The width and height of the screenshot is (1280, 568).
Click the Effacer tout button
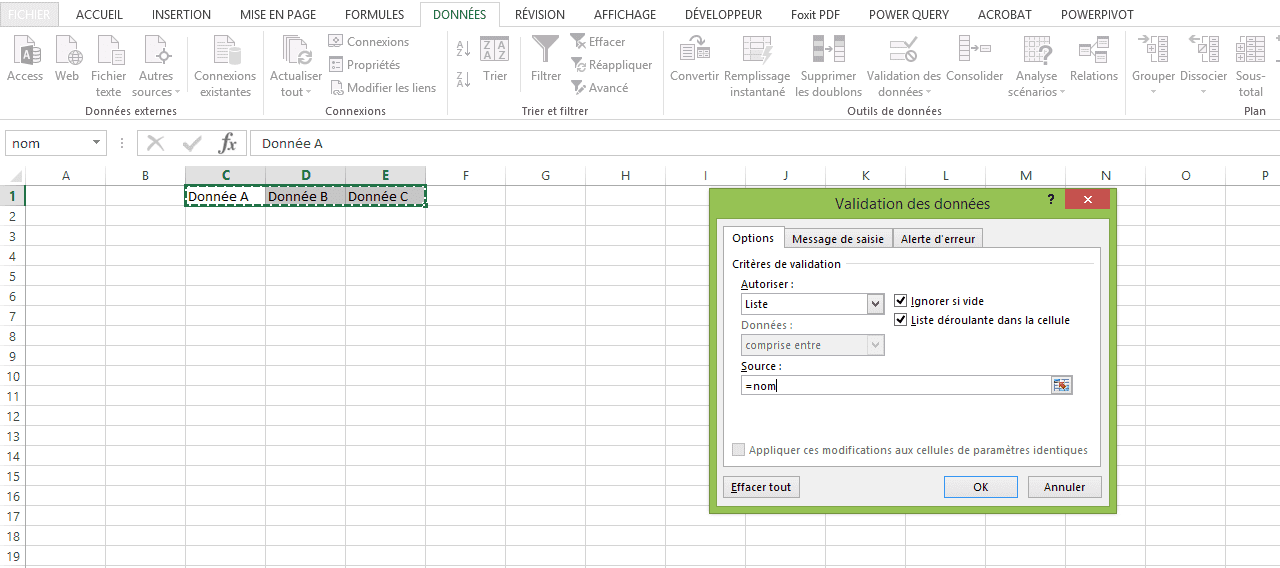(x=761, y=487)
